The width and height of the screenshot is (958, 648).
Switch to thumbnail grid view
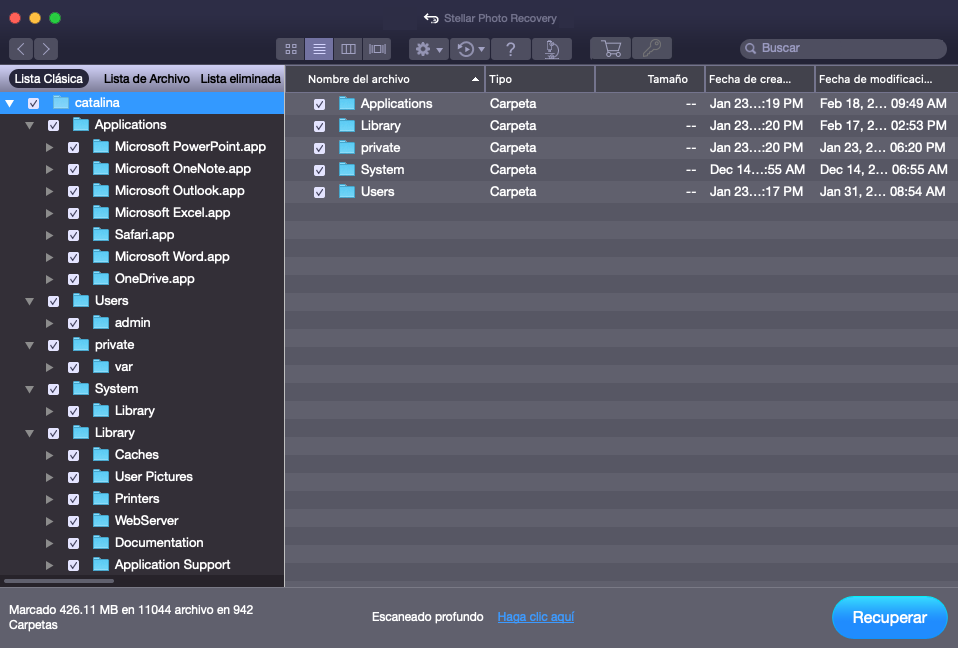coord(291,49)
